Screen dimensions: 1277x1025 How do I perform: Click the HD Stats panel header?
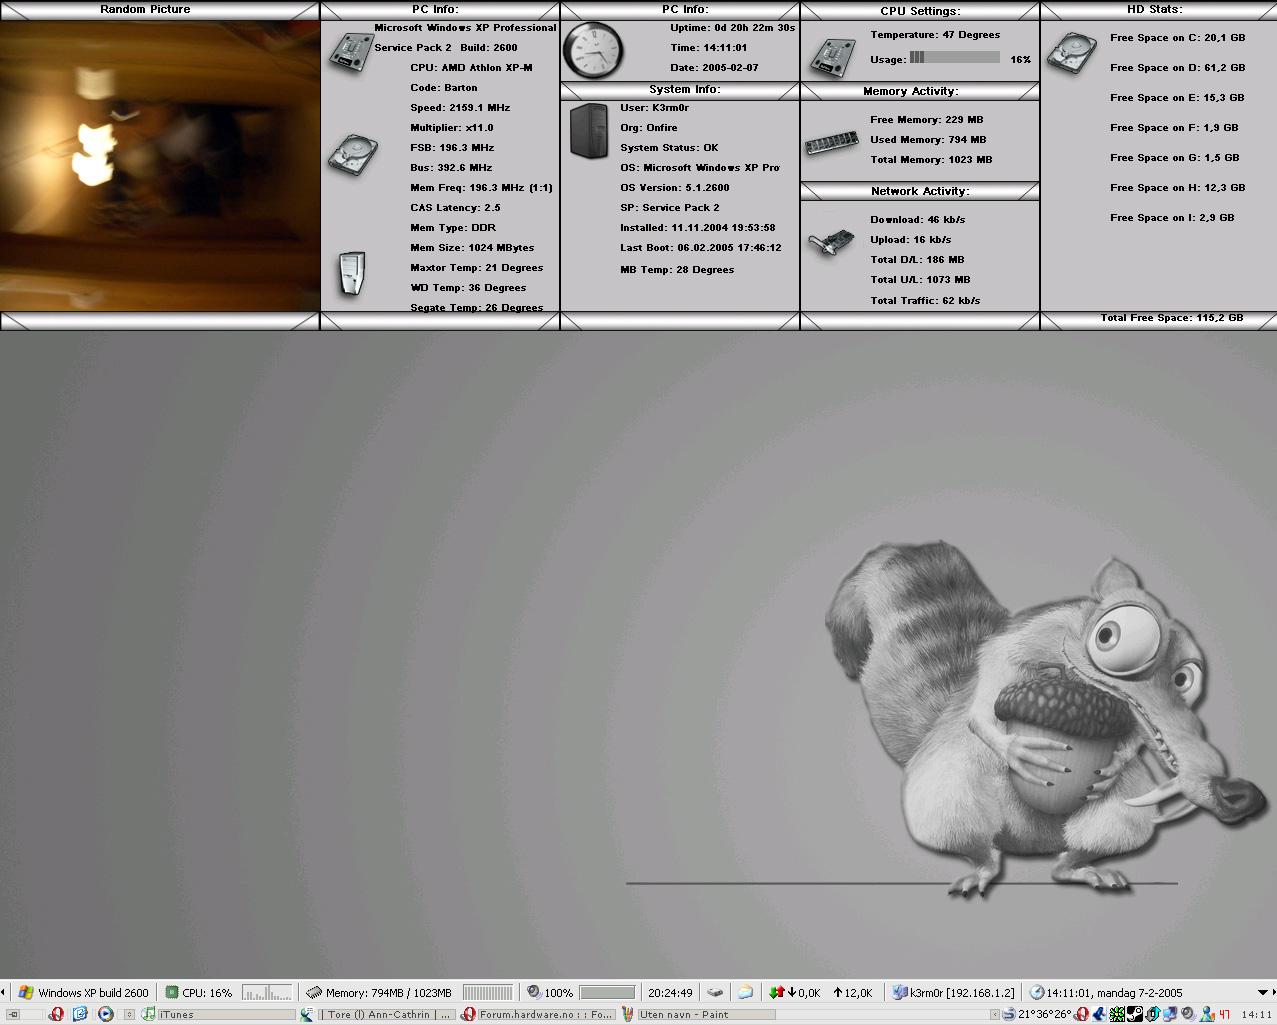tap(1158, 9)
